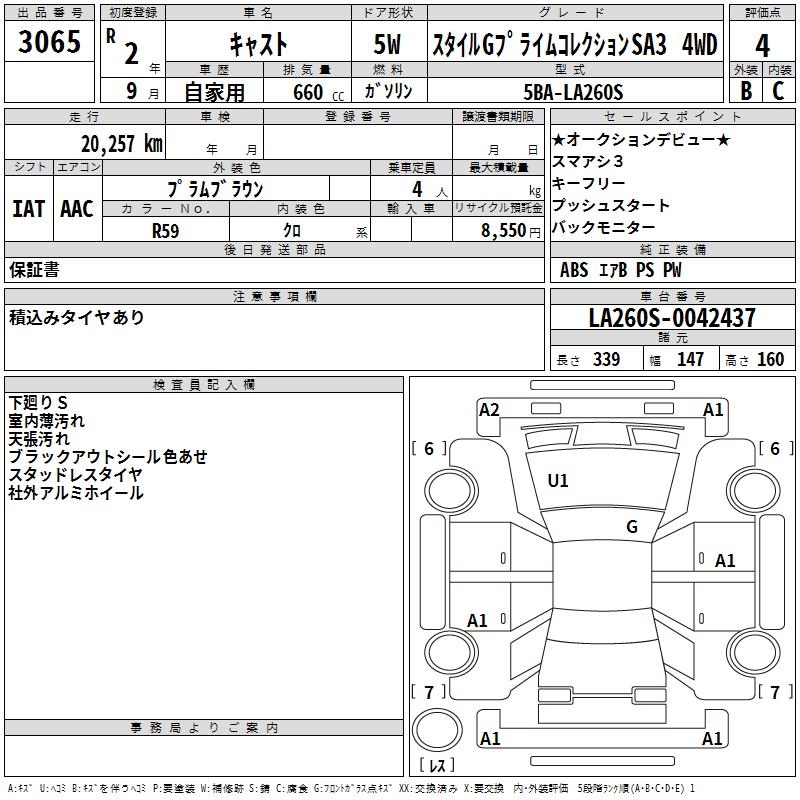Click the 保証書 entry in later-shipped parts
The height and width of the screenshot is (800, 800).
tap(34, 270)
